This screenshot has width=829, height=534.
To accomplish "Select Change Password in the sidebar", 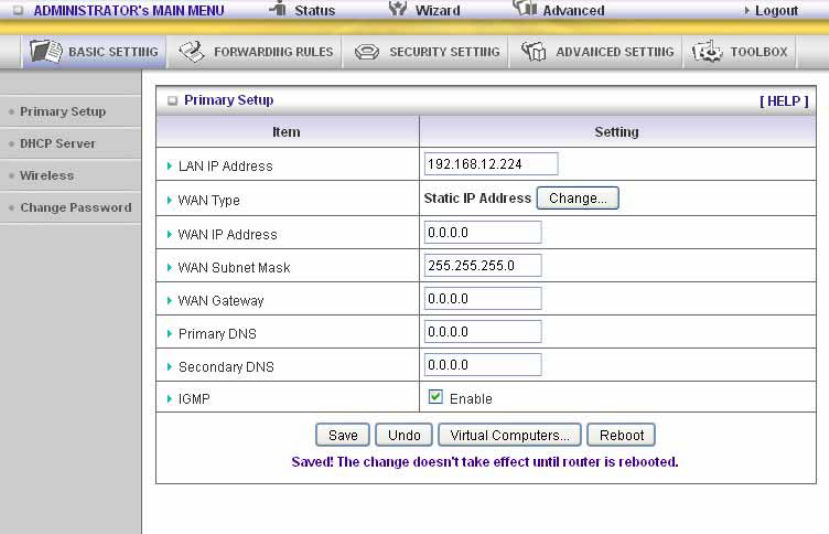I will tap(76, 208).
